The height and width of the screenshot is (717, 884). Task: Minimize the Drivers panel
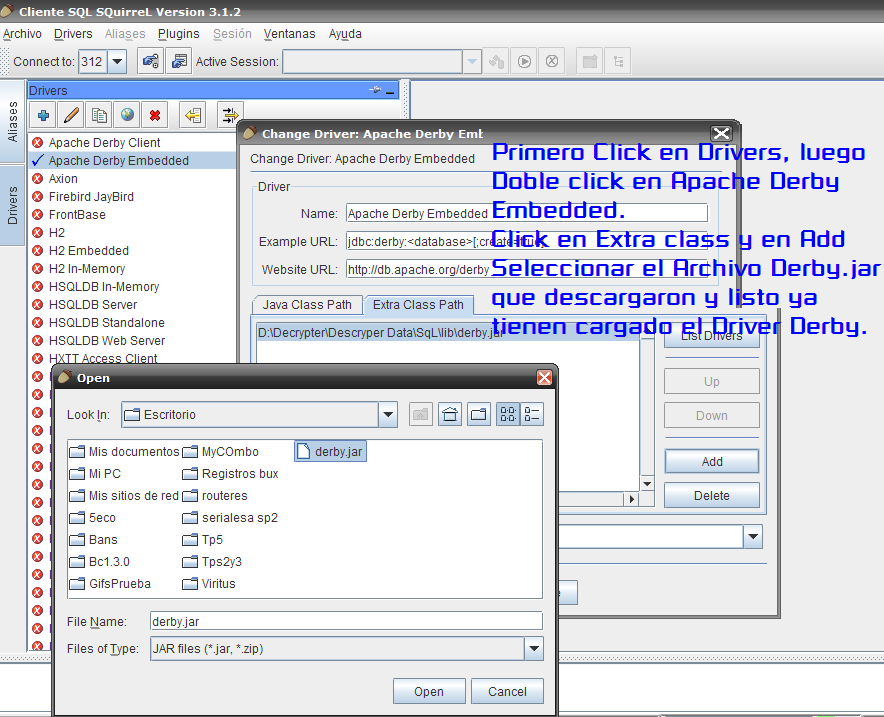tap(390, 91)
